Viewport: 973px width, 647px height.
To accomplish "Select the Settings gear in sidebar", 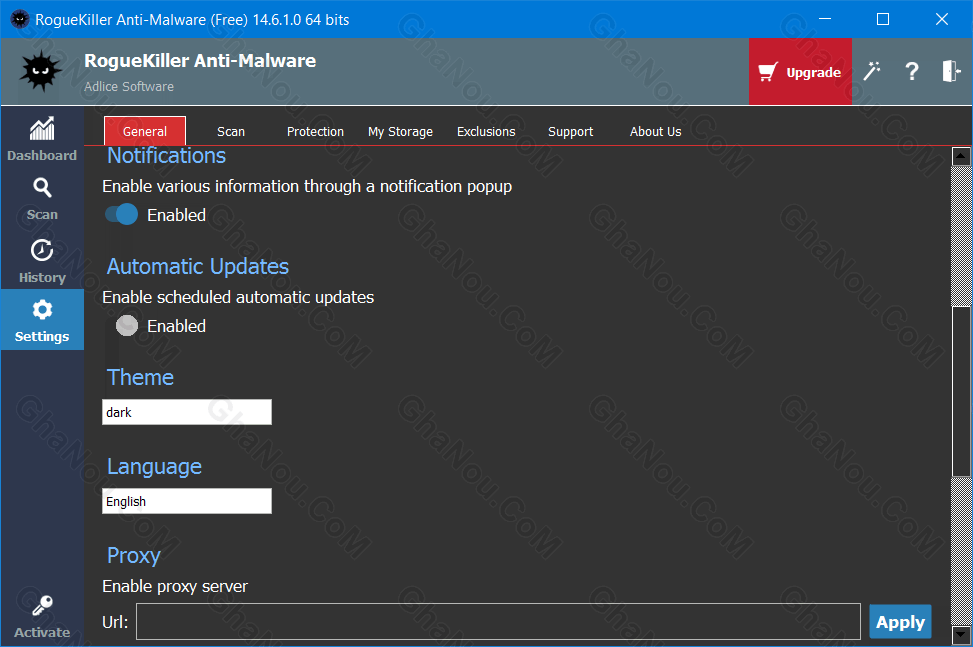I will point(42,310).
